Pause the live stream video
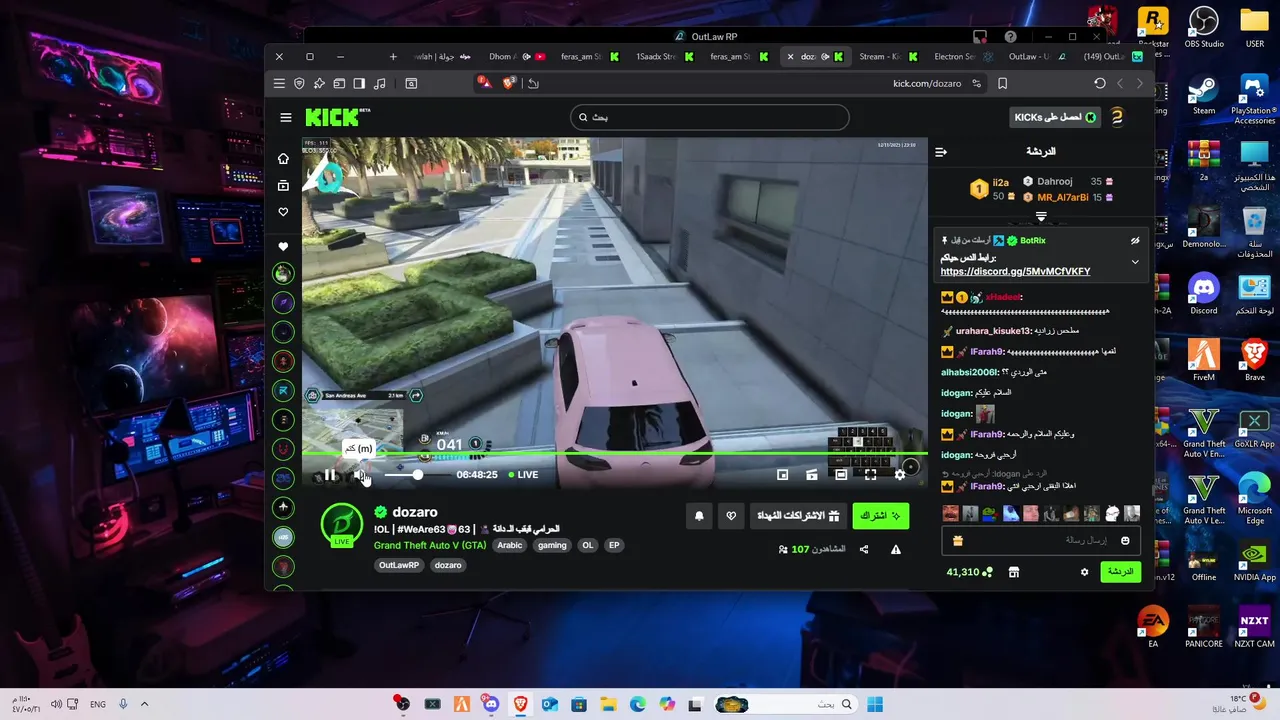Screen dimensions: 1280x720 pos(330,475)
